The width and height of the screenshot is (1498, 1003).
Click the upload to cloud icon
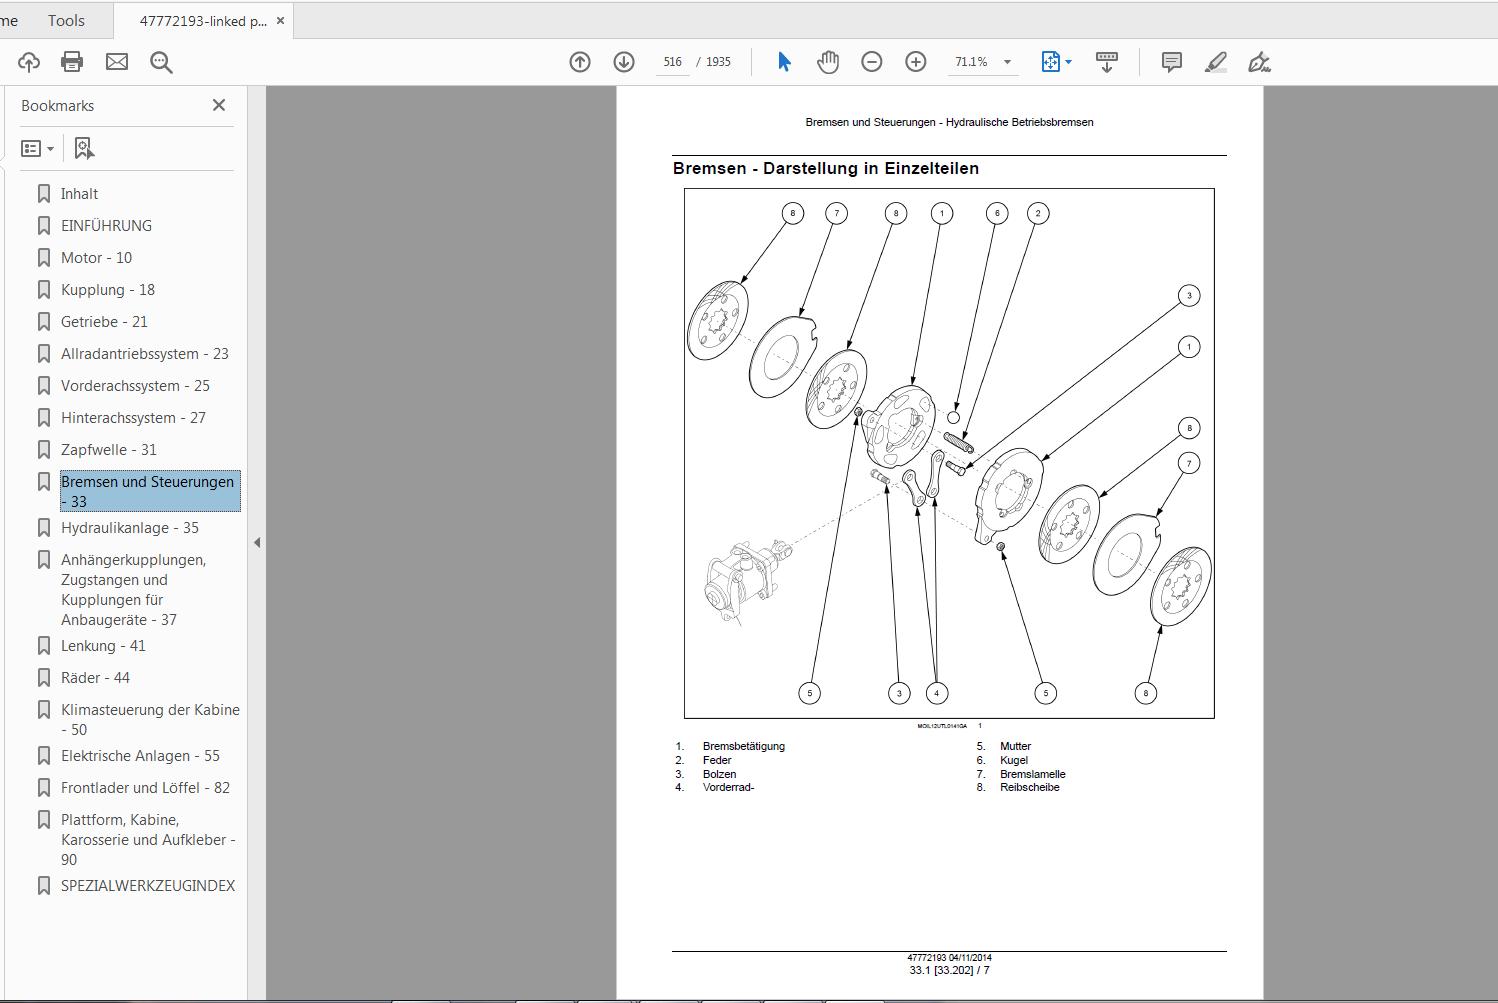[x=29, y=61]
